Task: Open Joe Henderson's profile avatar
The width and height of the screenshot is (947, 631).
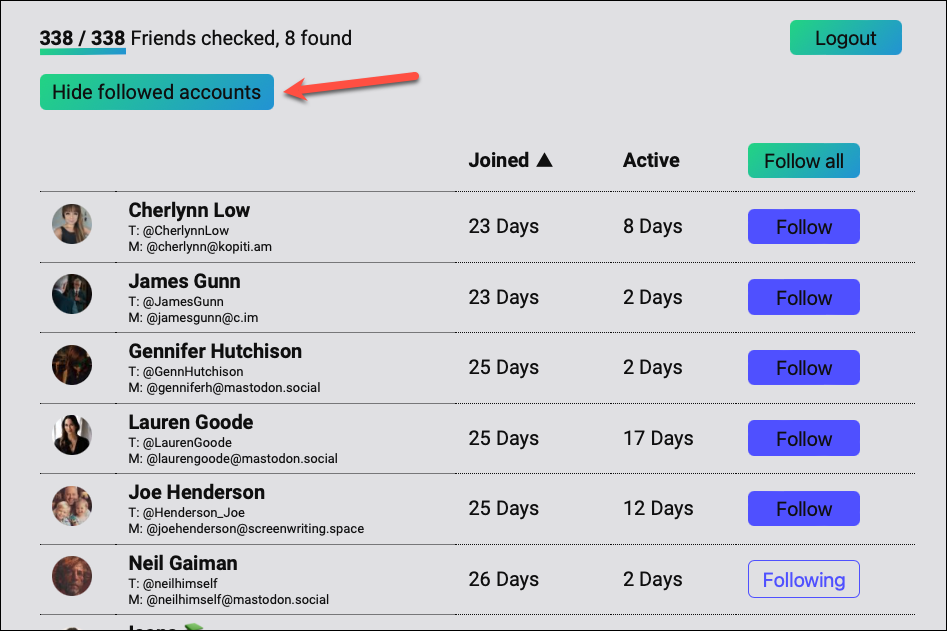Action: click(72, 505)
